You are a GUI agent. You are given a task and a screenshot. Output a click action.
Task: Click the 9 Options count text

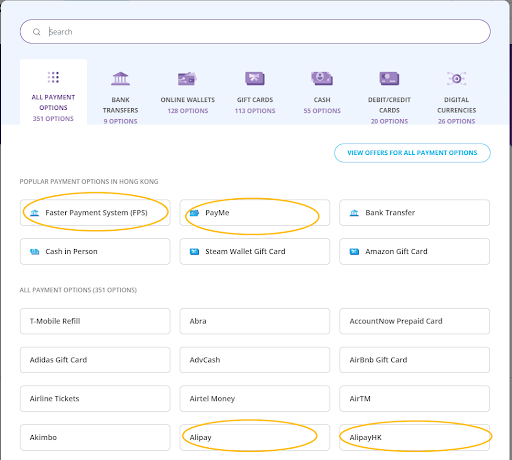(120, 121)
